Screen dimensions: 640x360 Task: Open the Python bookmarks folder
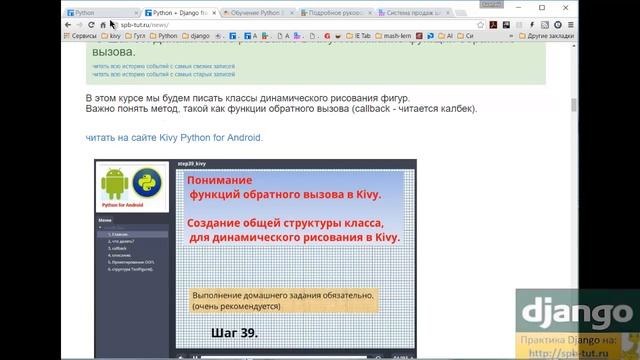click(164, 36)
